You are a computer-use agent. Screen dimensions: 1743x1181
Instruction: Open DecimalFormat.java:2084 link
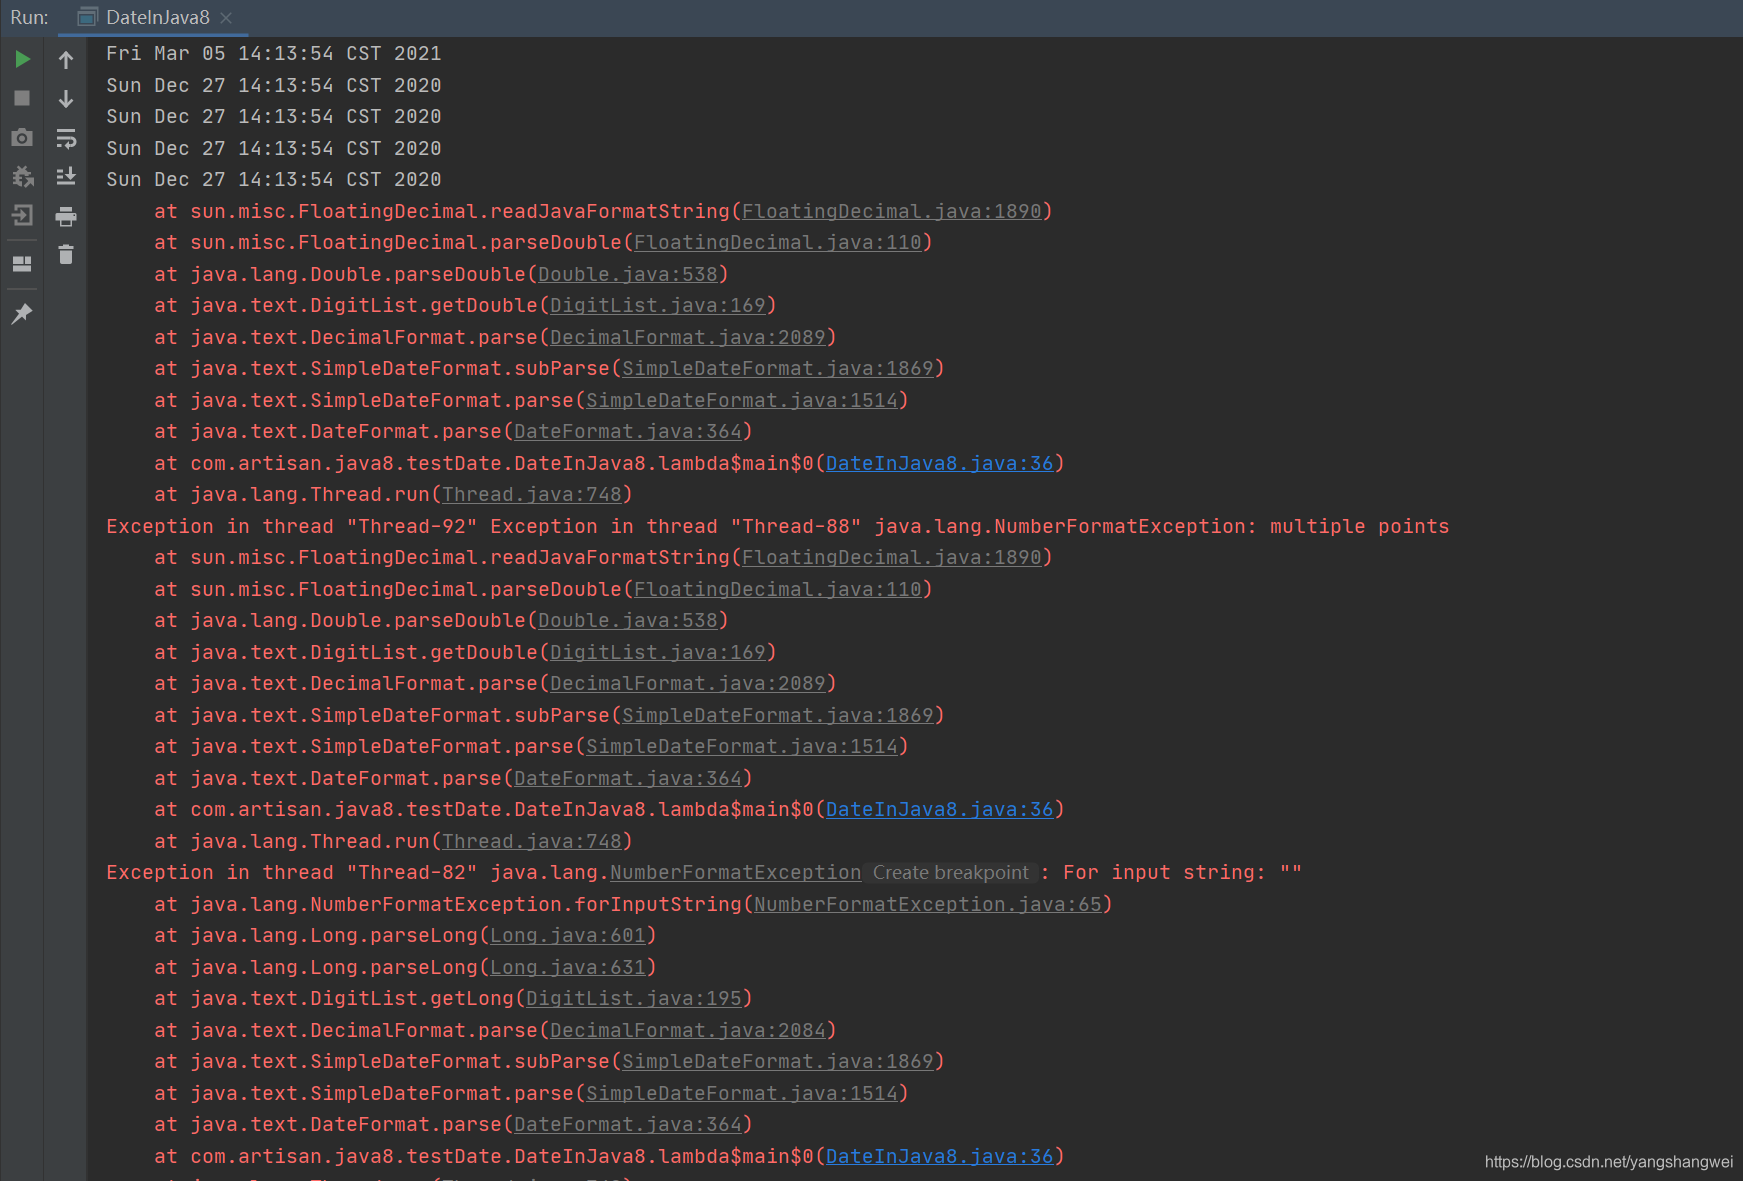tap(687, 1030)
